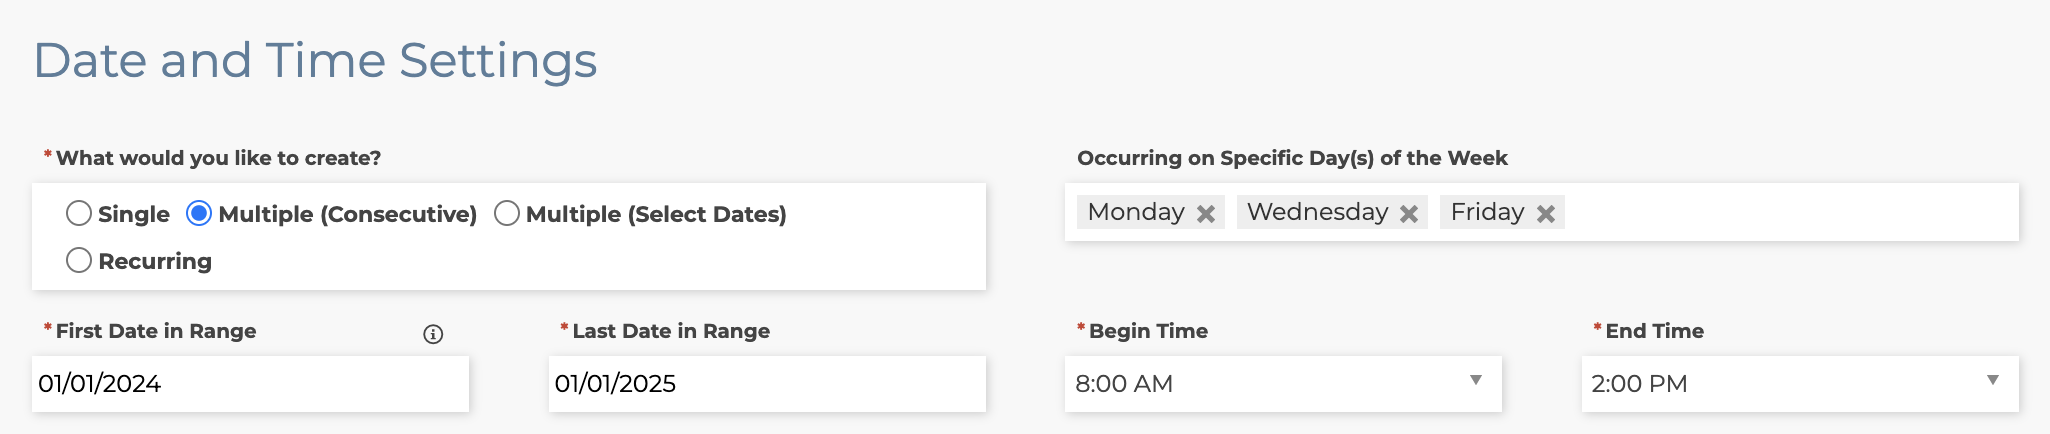Open the Begin Time 8:00 AM dropdown
Screen dimensions: 2050x434
point(1260,384)
